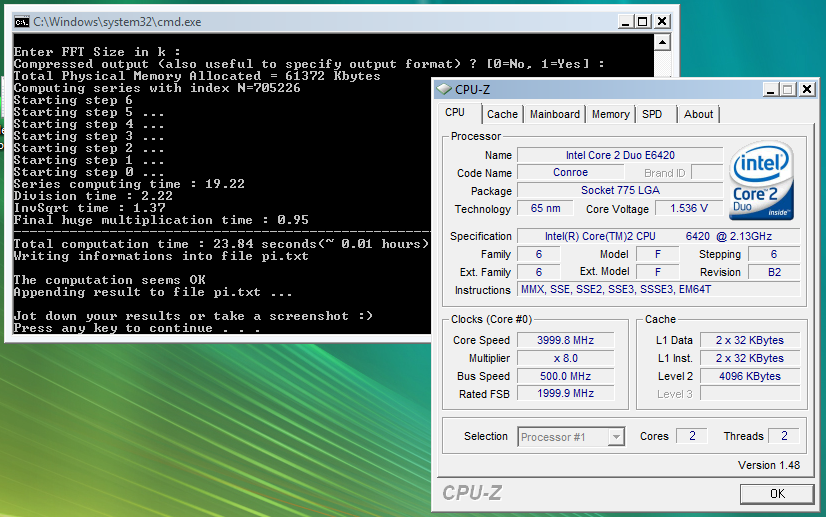Click the Cores count value
The width and height of the screenshot is (826, 517).
coord(692,436)
